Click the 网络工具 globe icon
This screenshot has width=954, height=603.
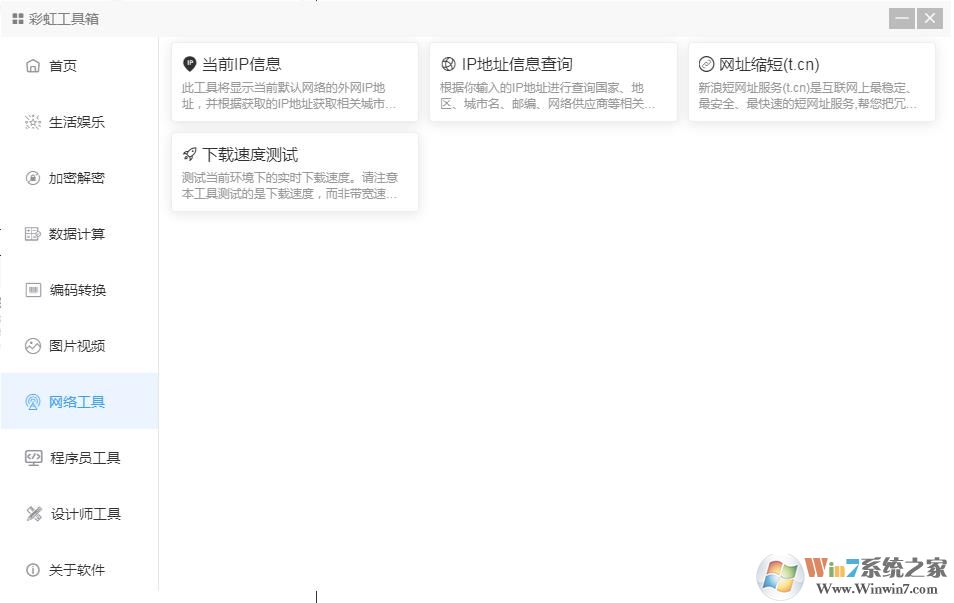34,402
